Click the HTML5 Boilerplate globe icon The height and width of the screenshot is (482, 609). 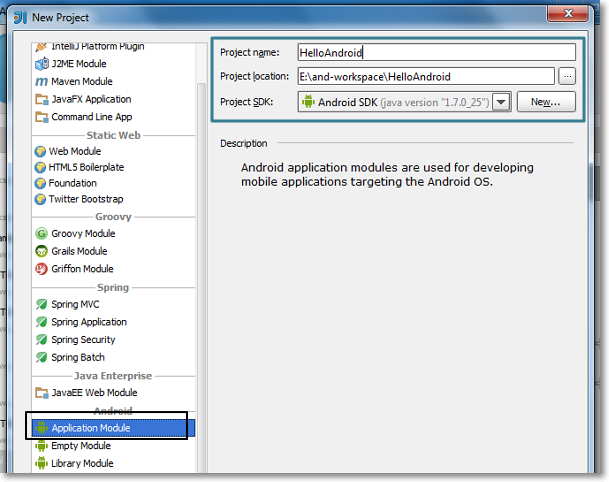40,167
